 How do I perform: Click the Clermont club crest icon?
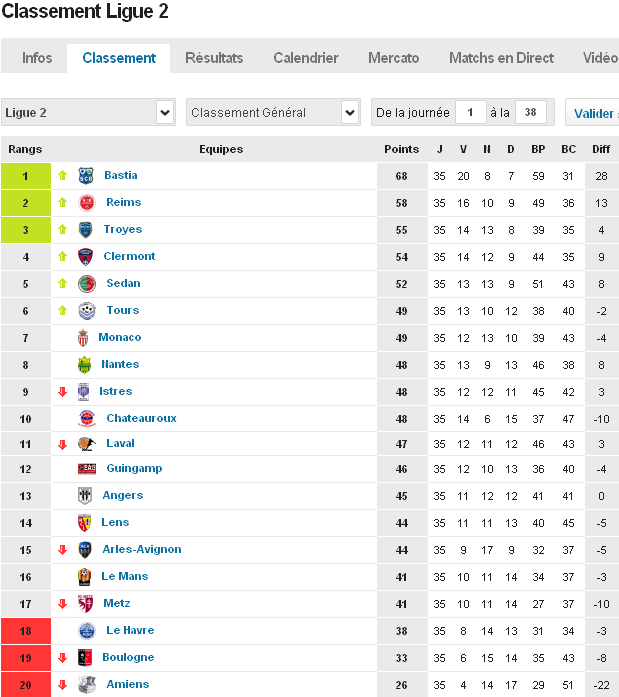pos(86,257)
